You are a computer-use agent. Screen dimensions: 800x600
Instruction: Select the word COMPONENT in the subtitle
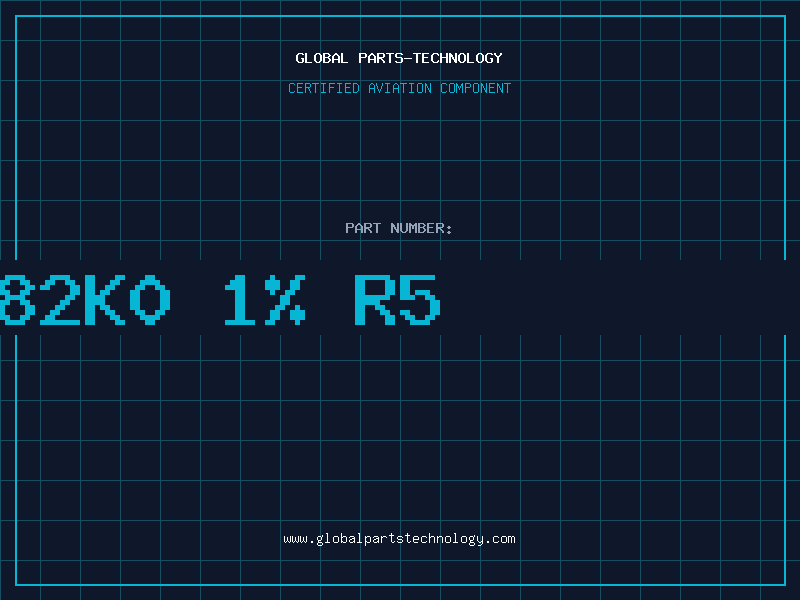[476, 88]
